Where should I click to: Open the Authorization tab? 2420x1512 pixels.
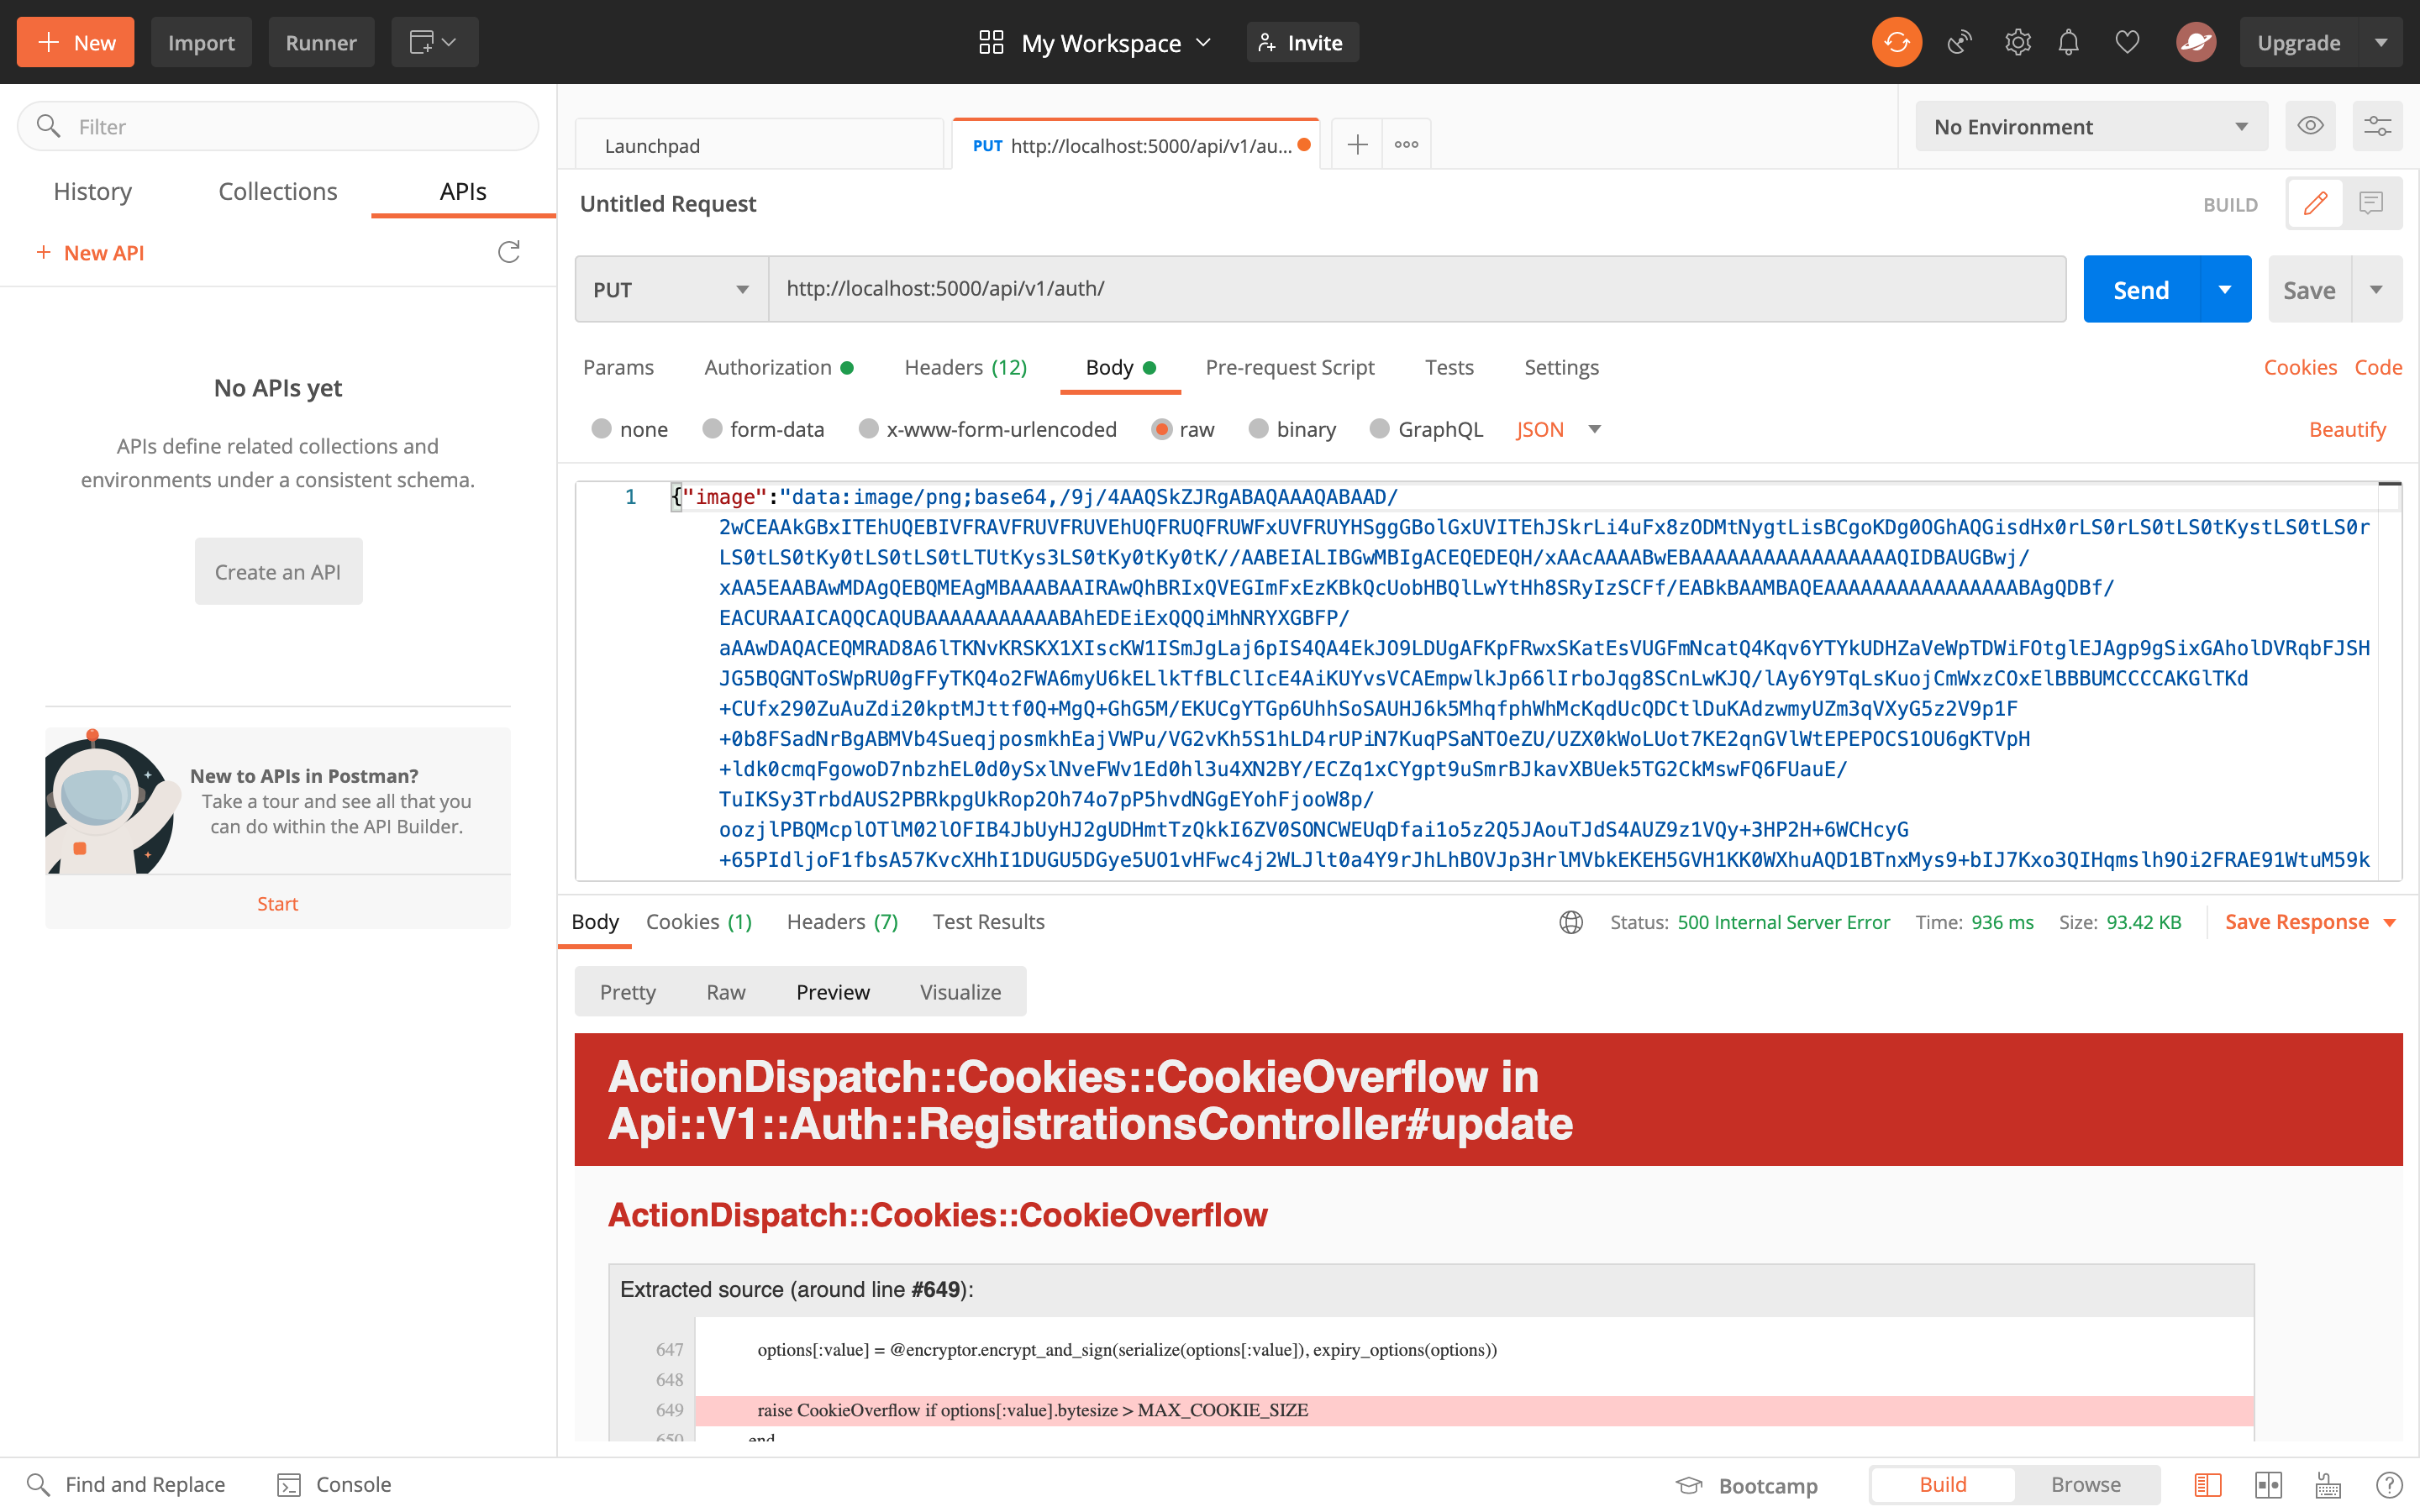pos(778,367)
